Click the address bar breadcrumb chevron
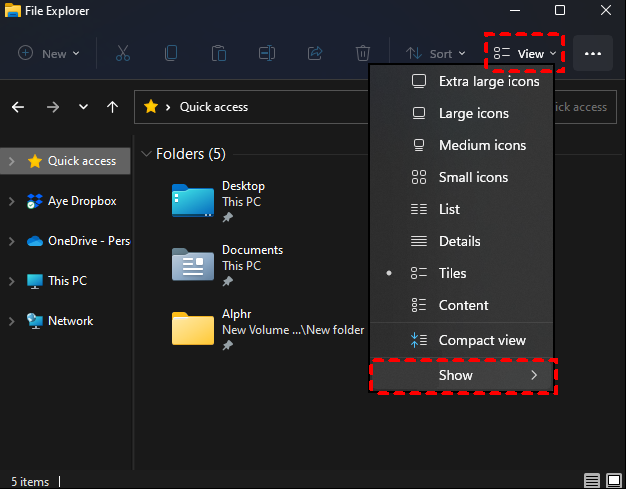 coord(168,107)
